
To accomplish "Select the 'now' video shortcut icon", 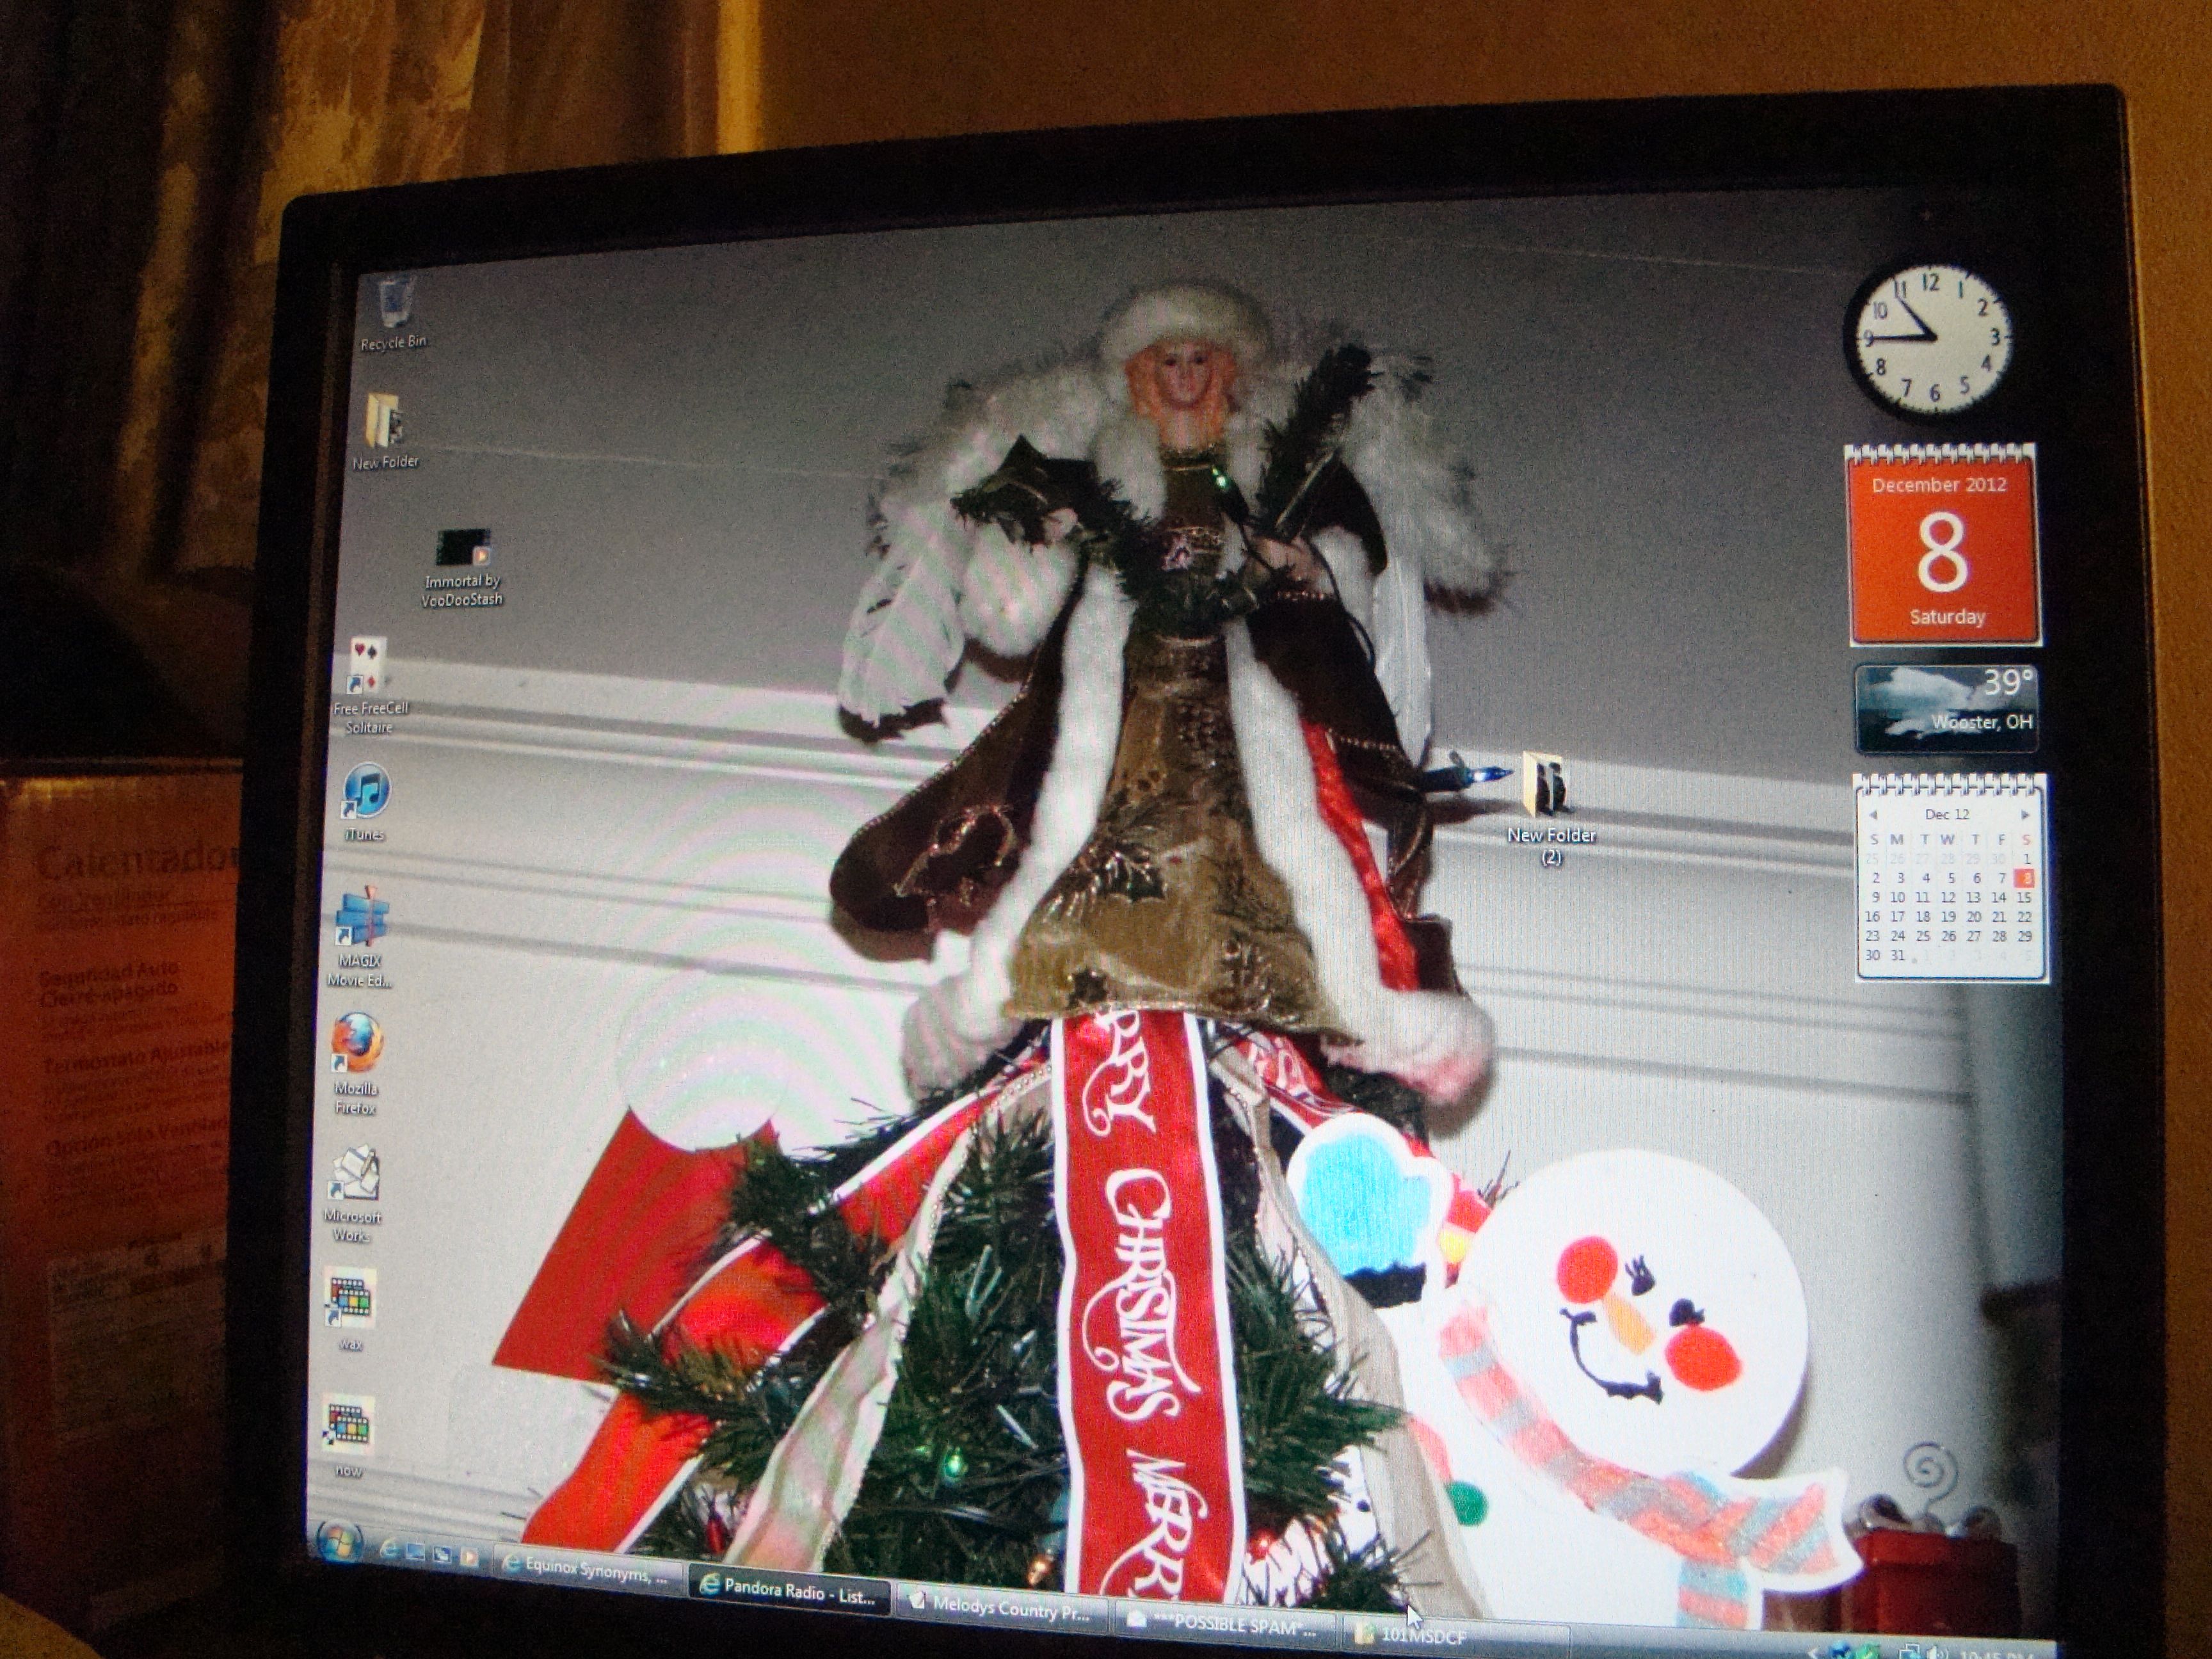I will [x=348, y=1437].
